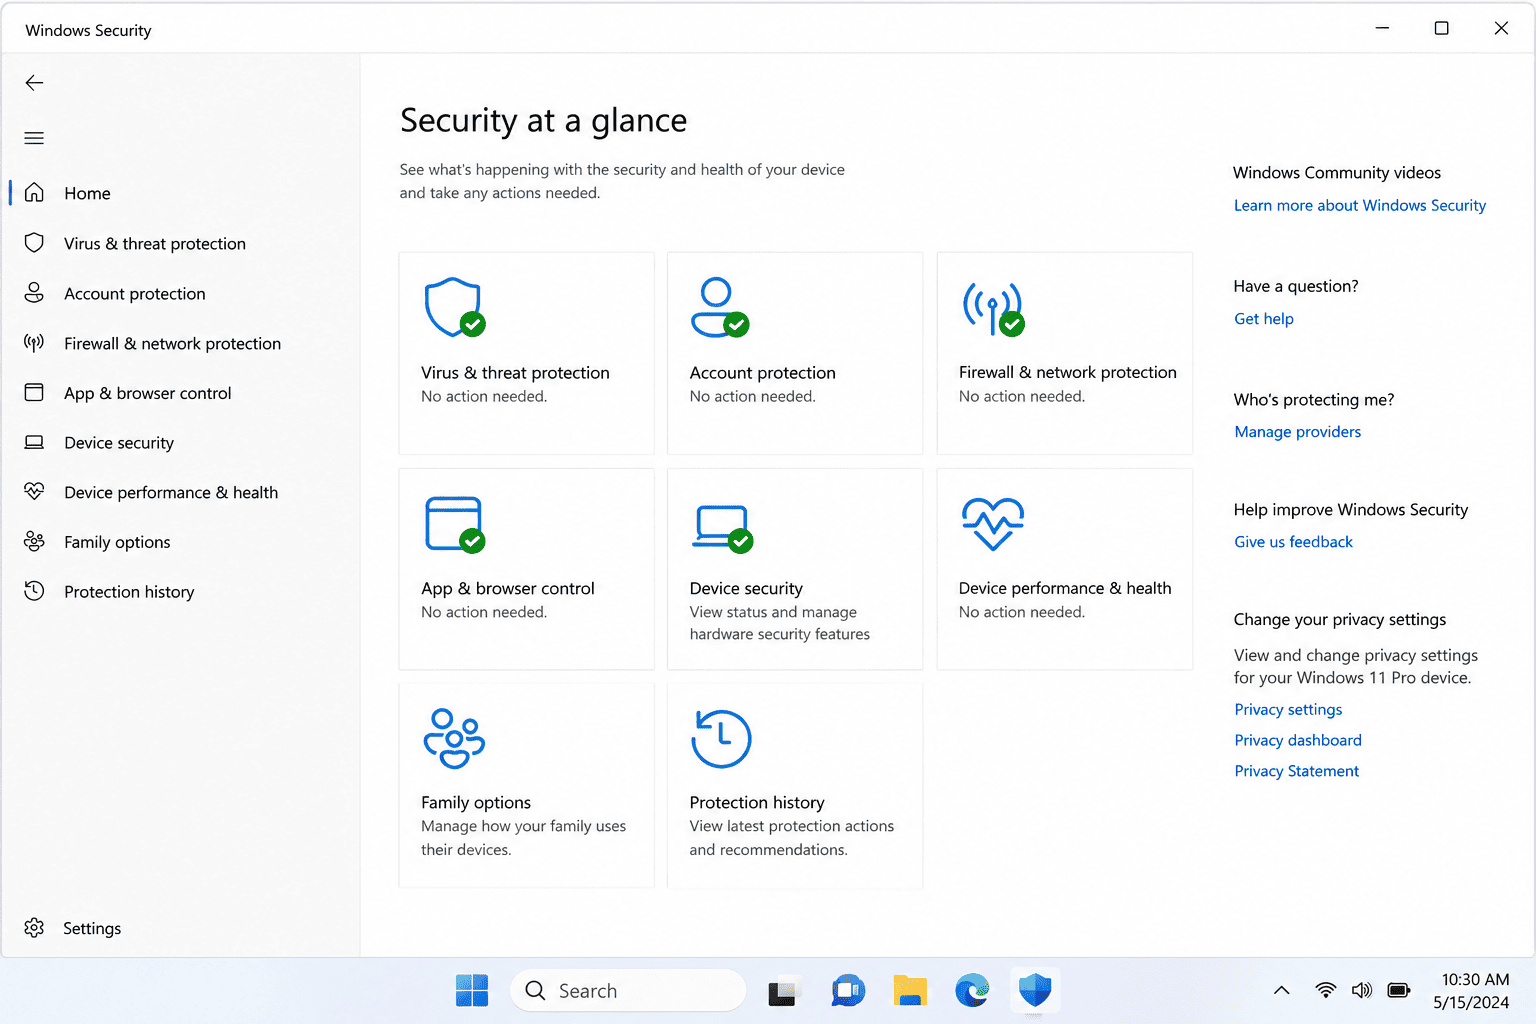Click Device security card title text
The image size is (1536, 1024).
click(746, 588)
